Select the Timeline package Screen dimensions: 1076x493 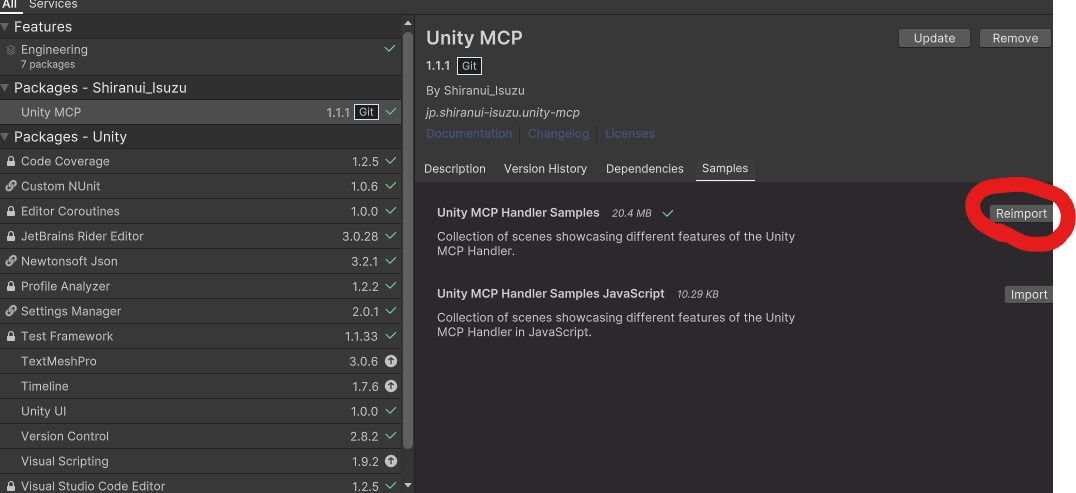pos(200,386)
